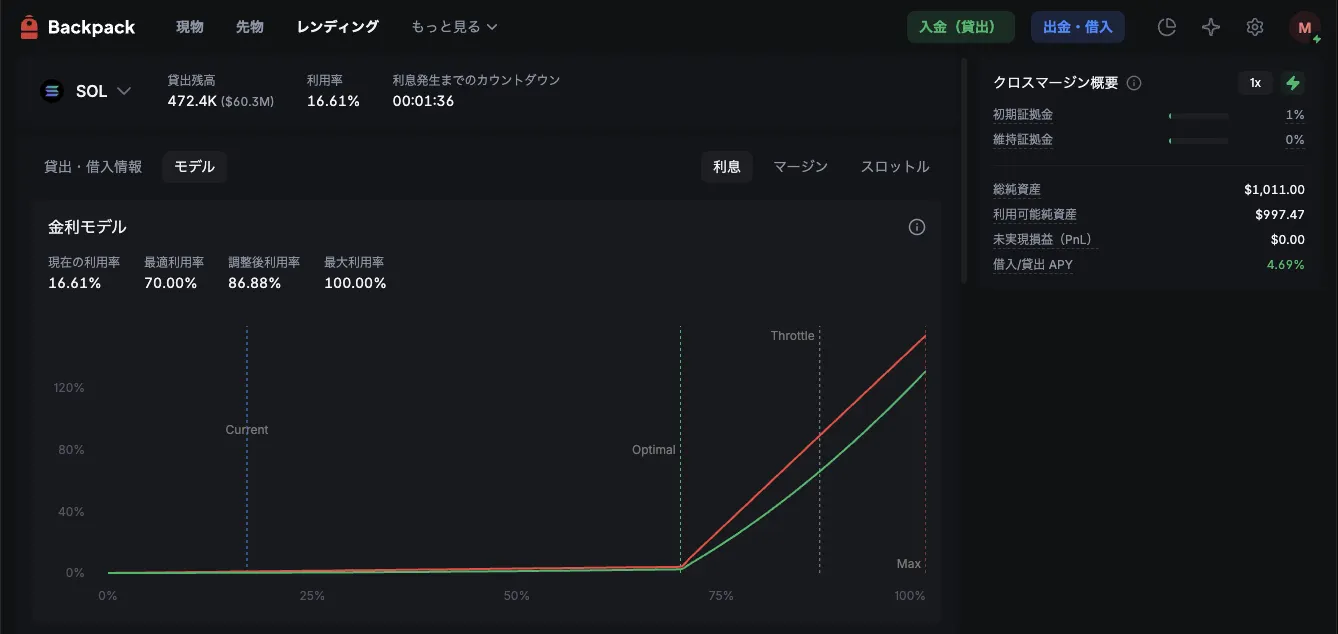Click the 入金（貸出） button
The width and height of the screenshot is (1338, 634).
point(960,27)
